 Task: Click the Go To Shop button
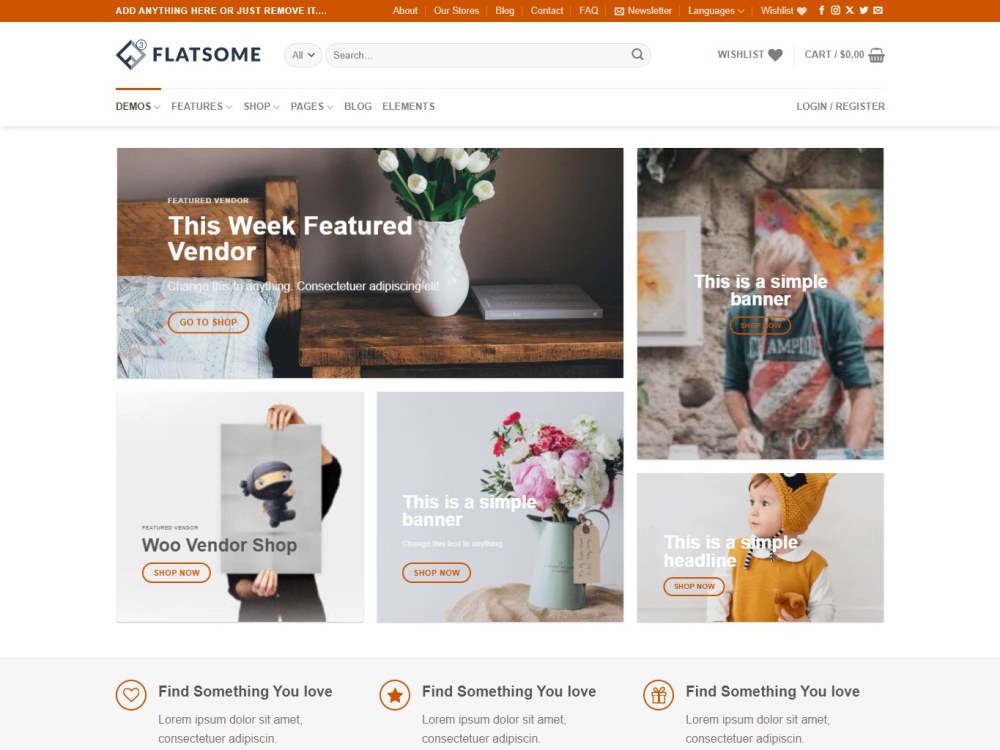[208, 322]
